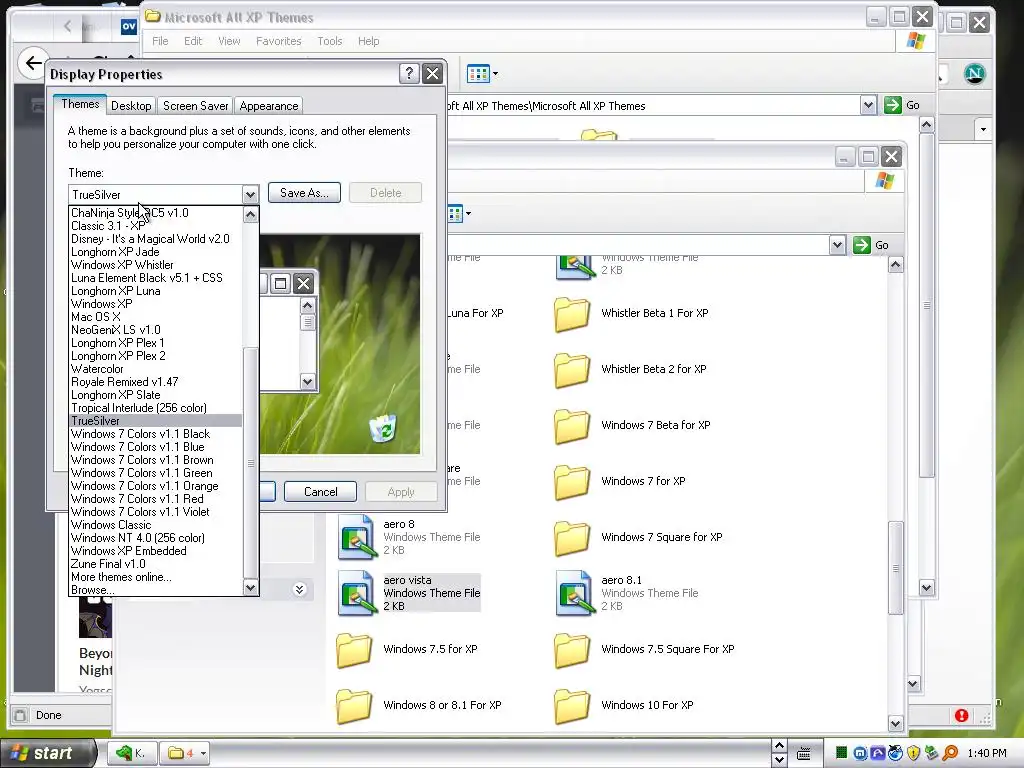This screenshot has height=768, width=1024.
Task: Expand the double-chevron task pane section
Action: click(299, 590)
